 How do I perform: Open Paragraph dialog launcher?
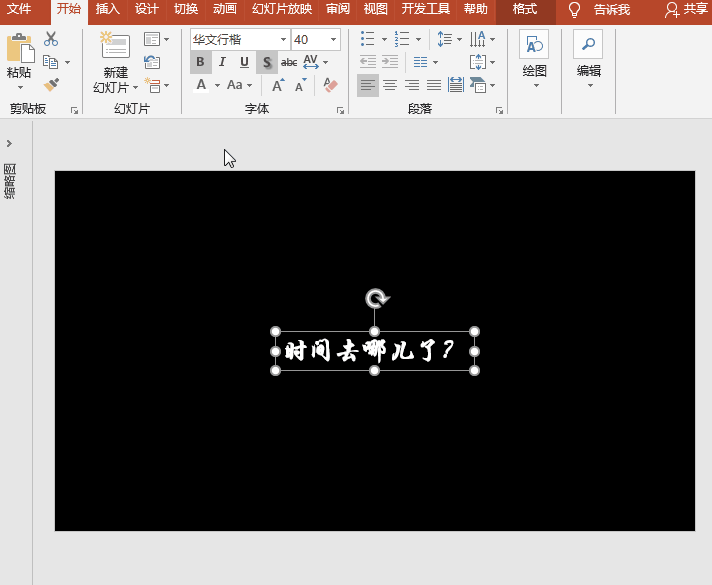pos(499,110)
